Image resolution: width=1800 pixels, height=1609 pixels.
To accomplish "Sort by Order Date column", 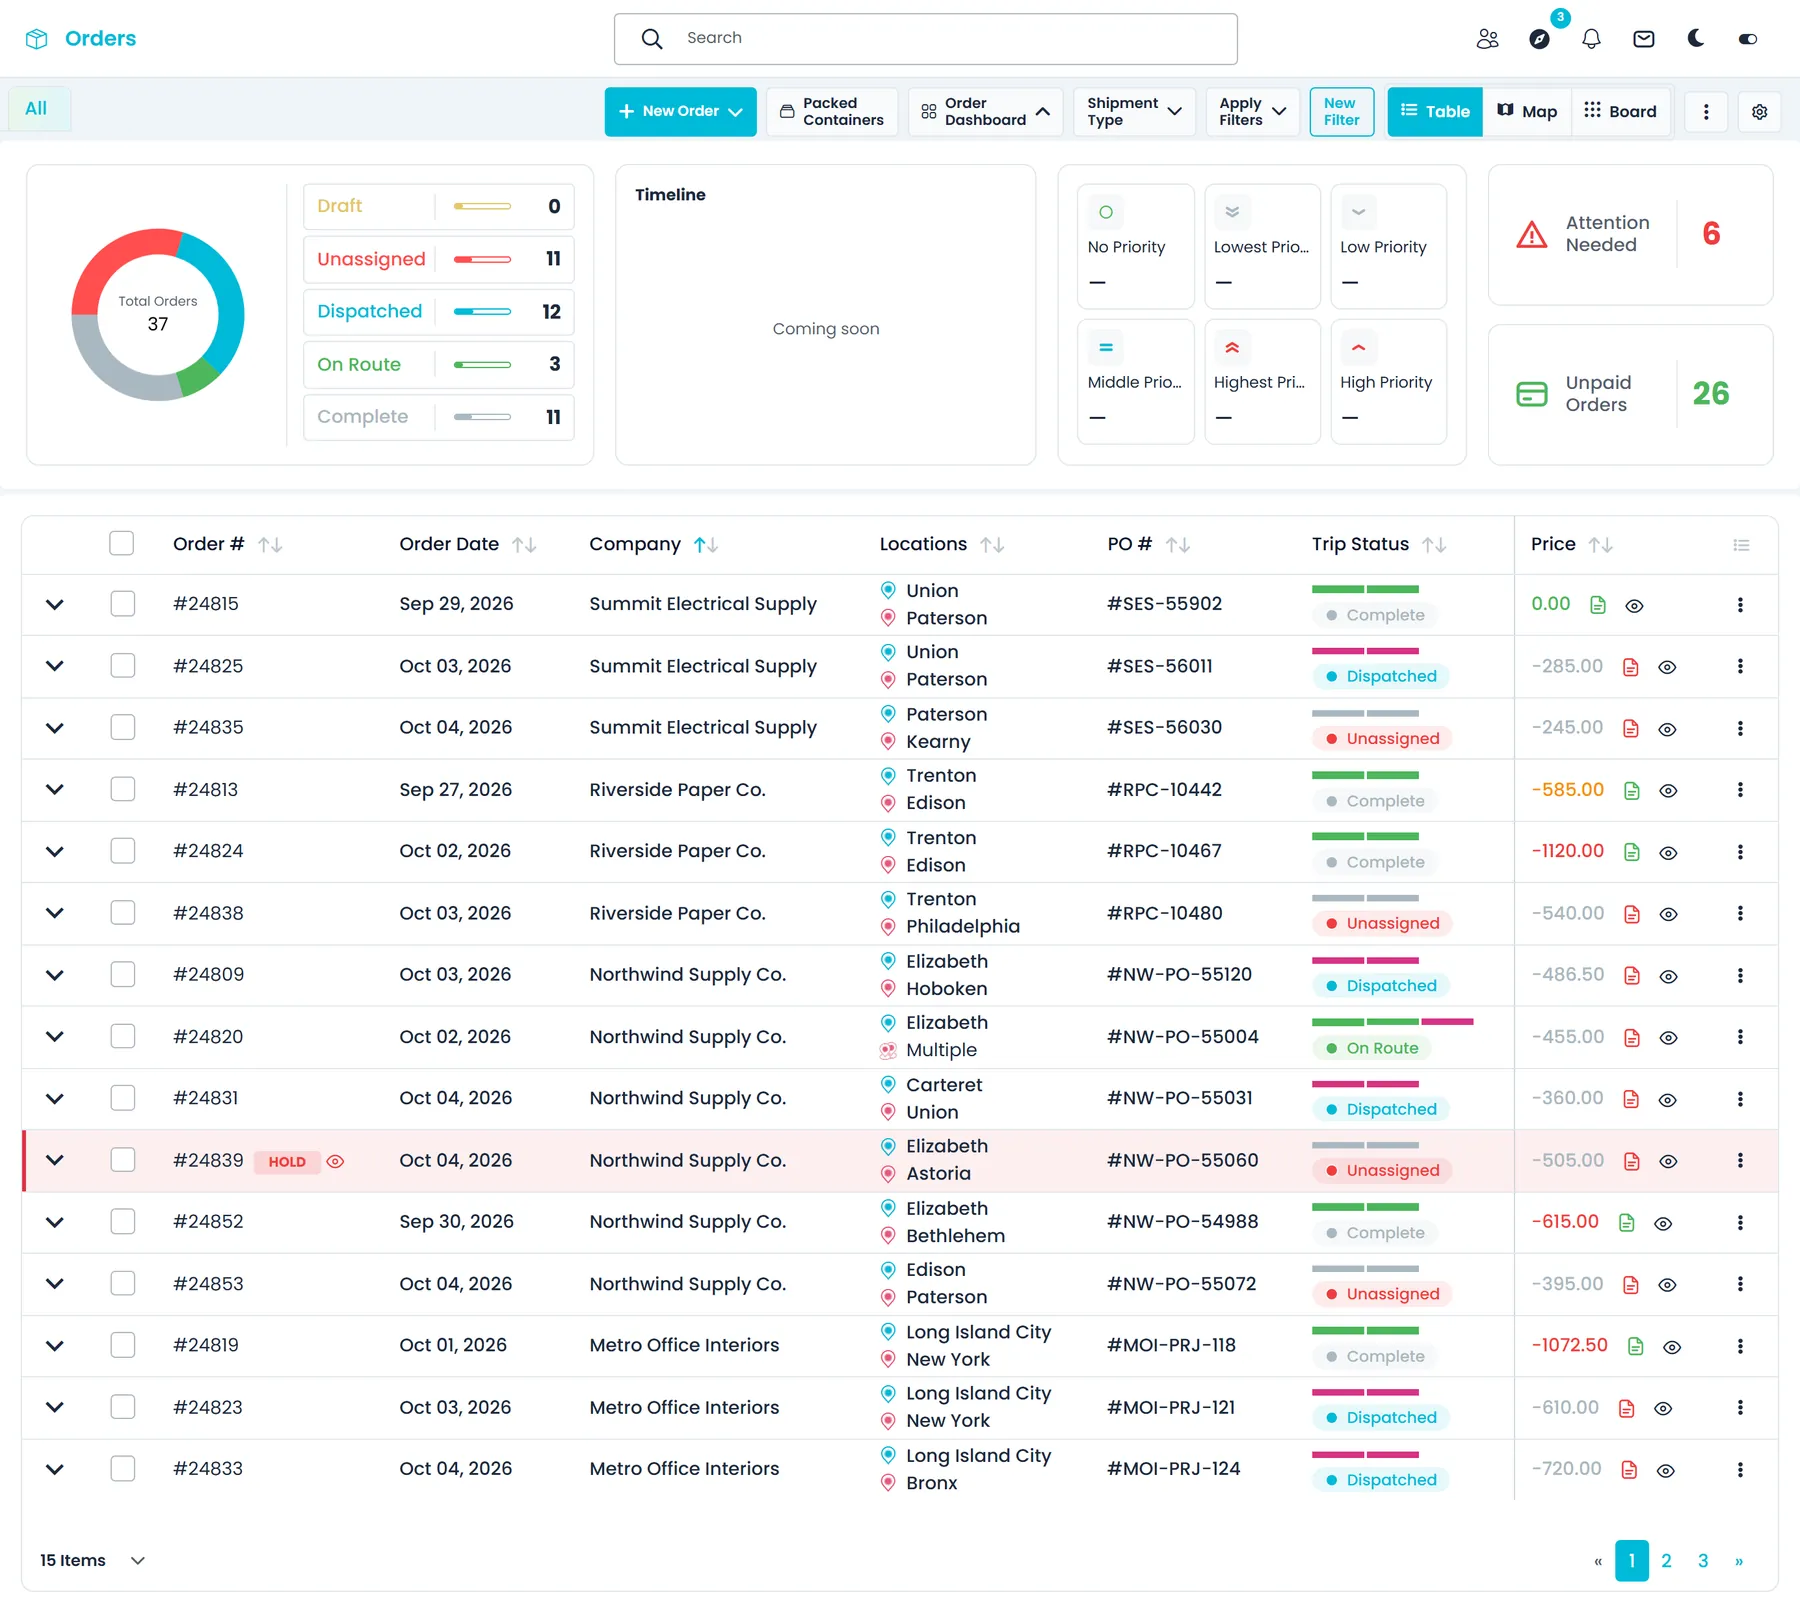I will [524, 545].
